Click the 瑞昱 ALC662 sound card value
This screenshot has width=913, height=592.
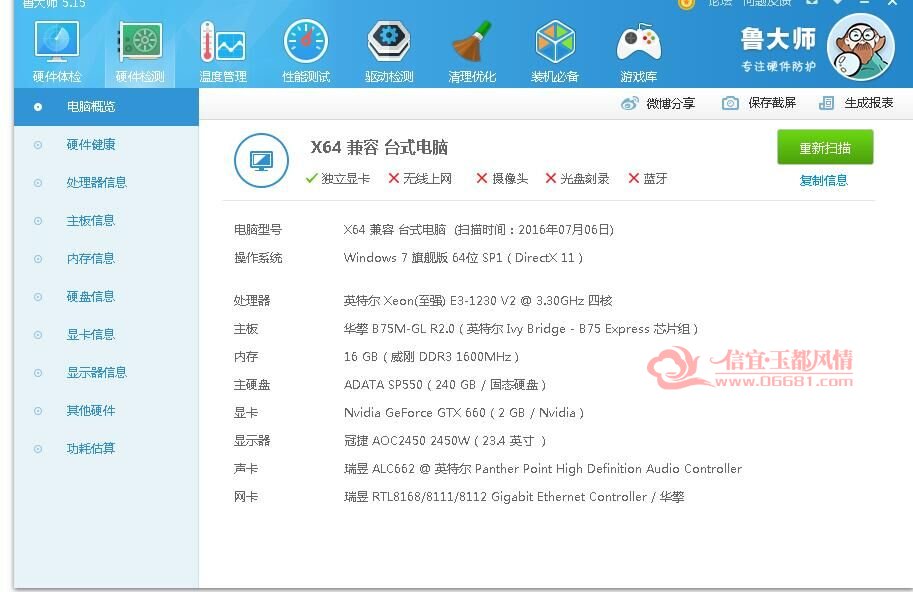tap(543, 469)
